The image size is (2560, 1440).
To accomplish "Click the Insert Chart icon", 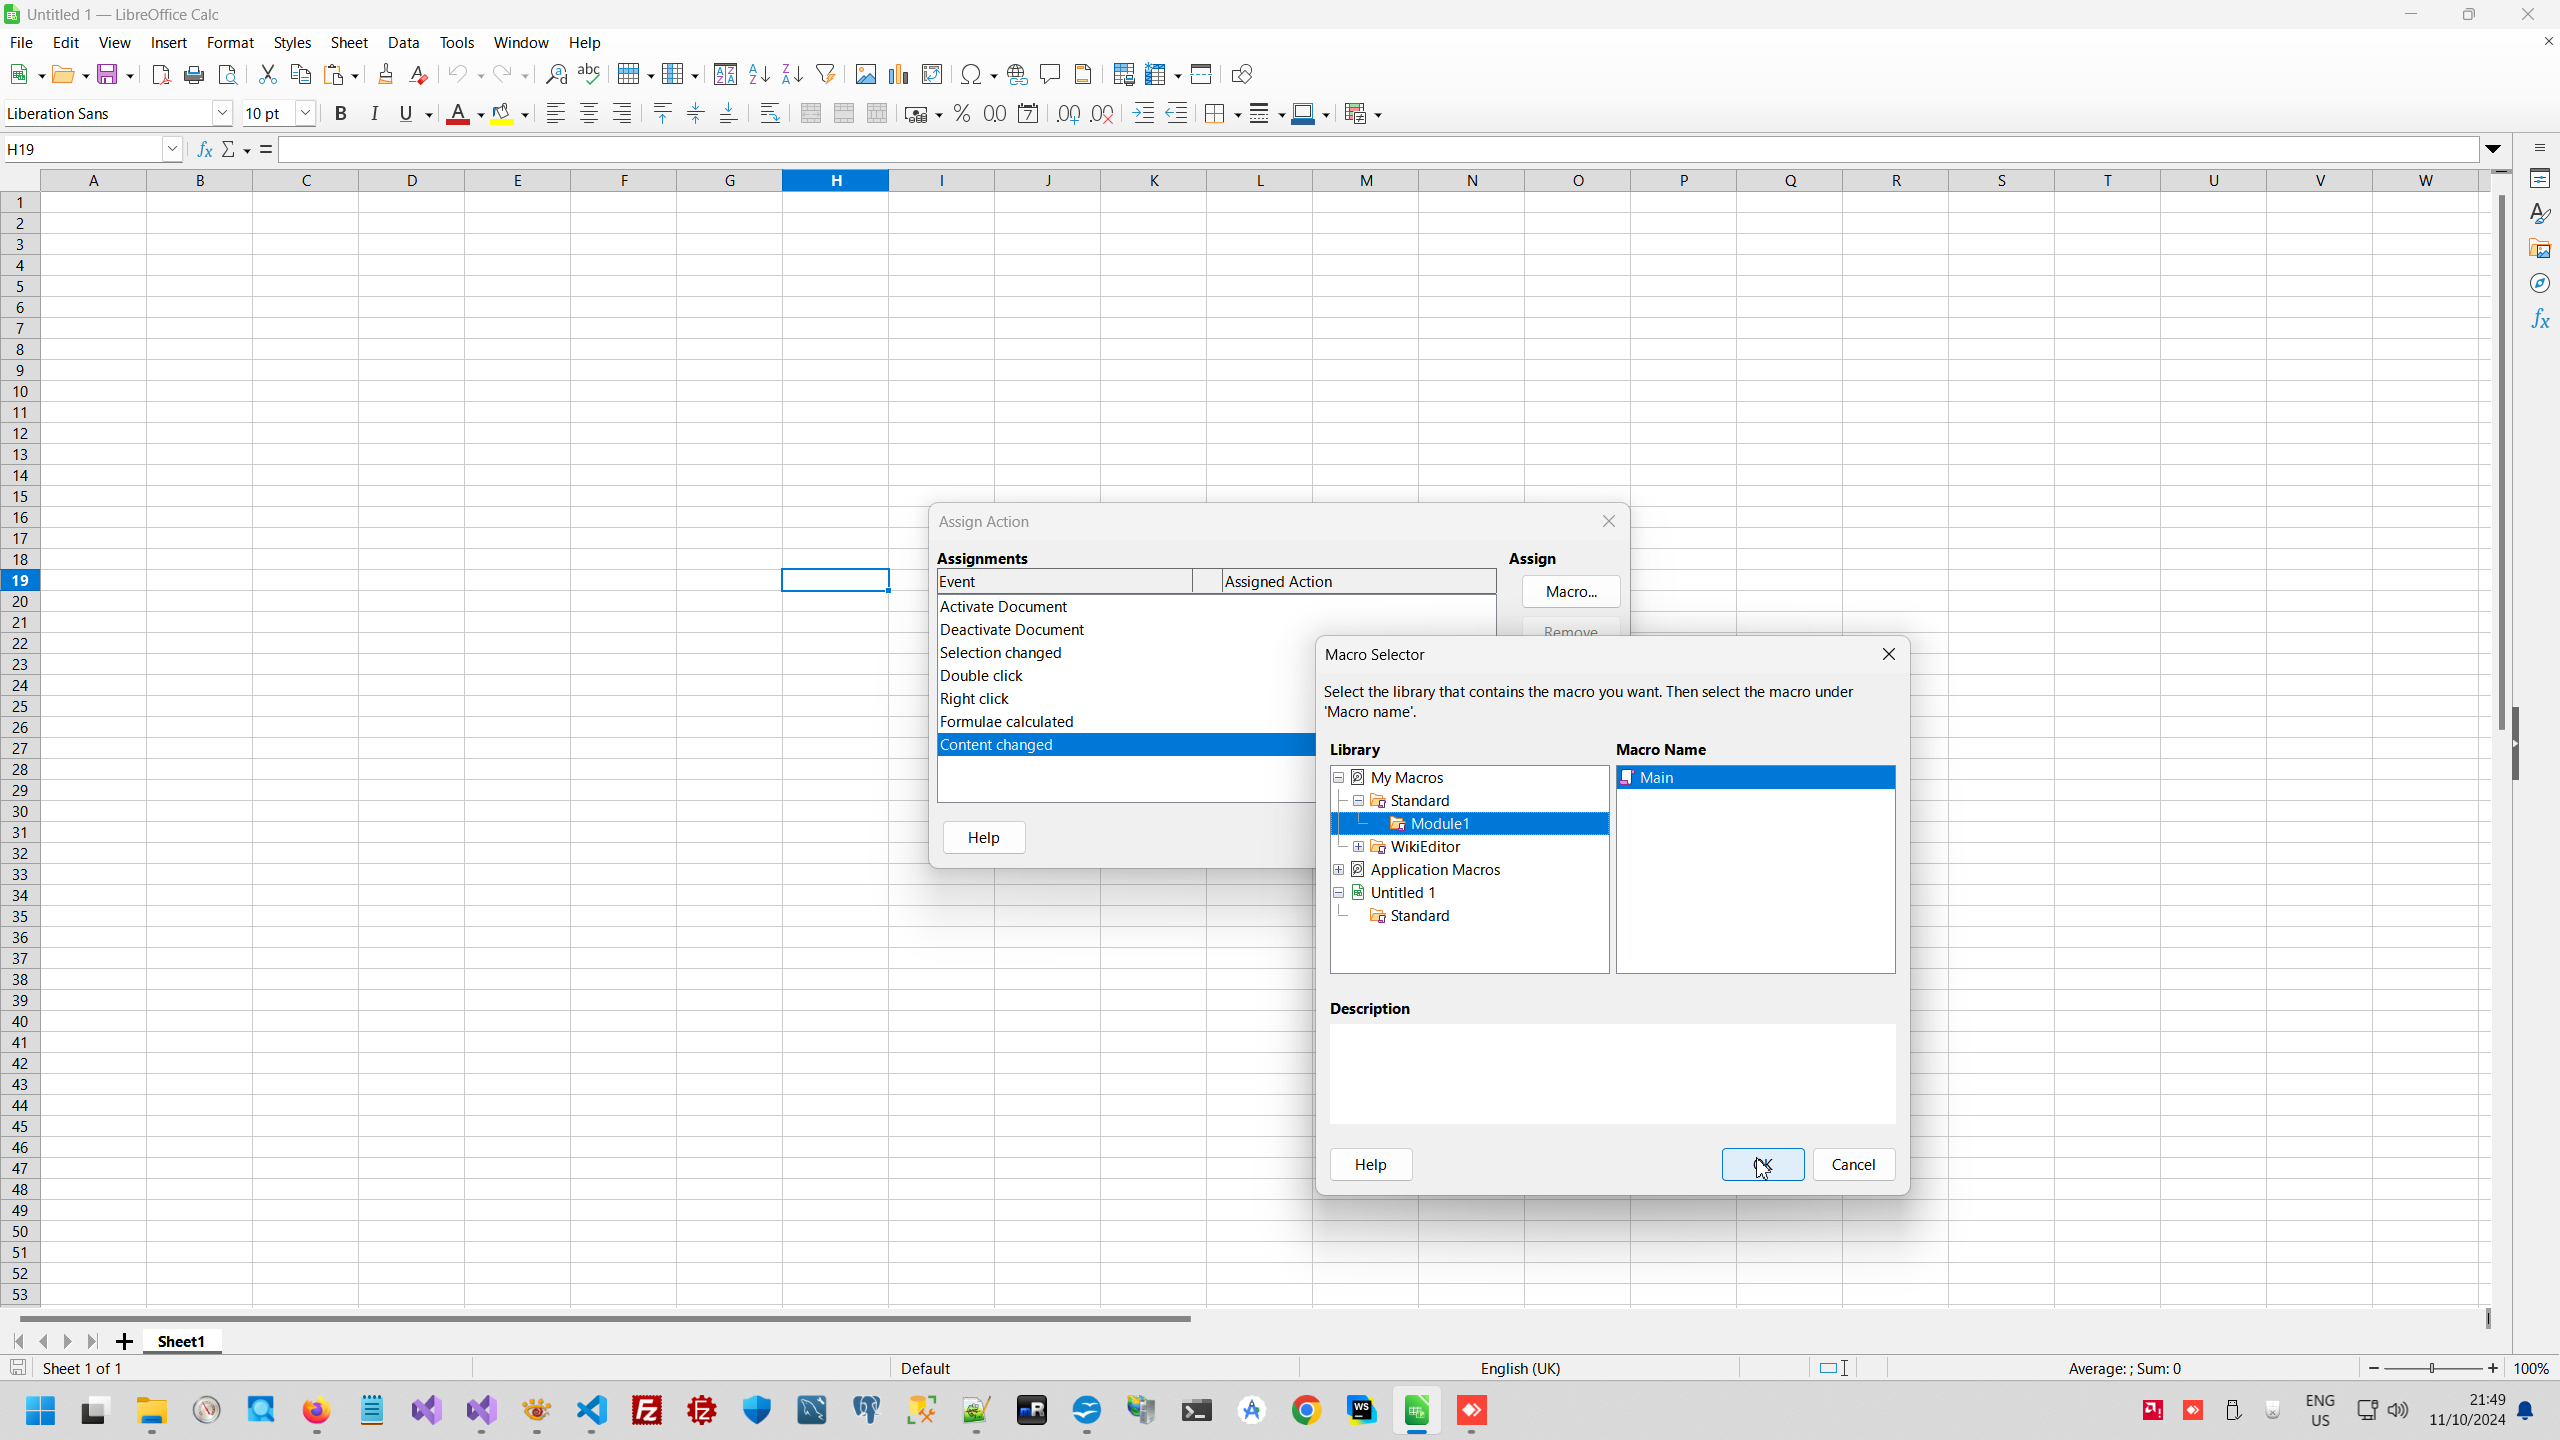I will [x=898, y=74].
